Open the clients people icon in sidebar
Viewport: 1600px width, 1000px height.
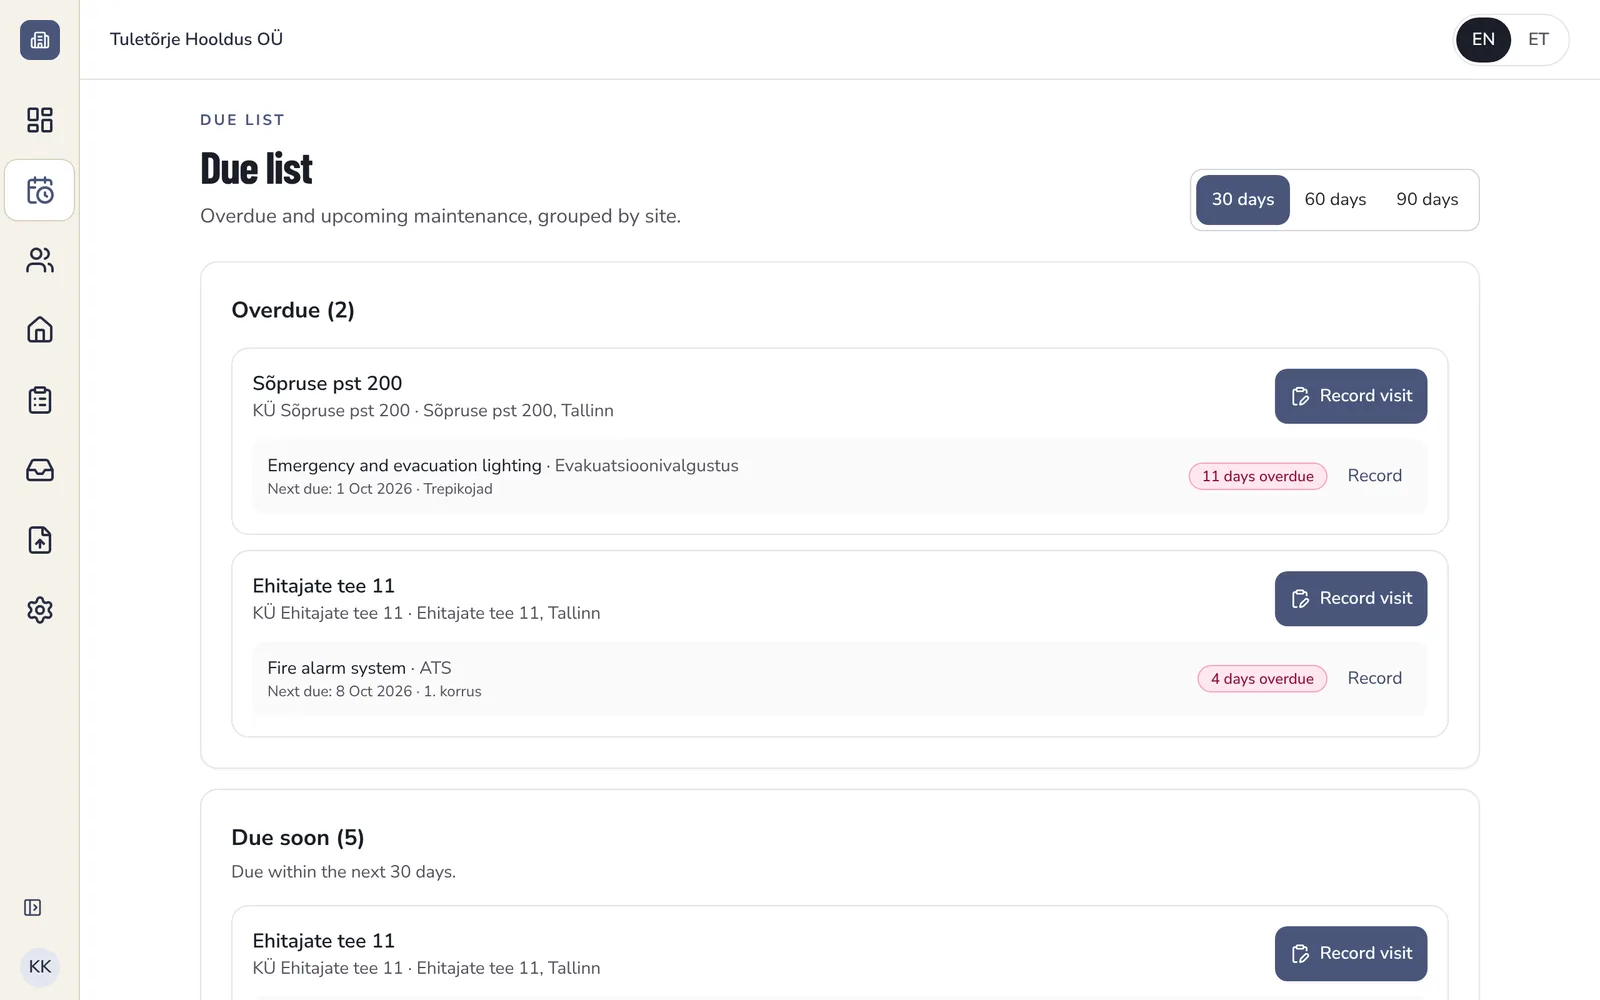tap(40, 260)
